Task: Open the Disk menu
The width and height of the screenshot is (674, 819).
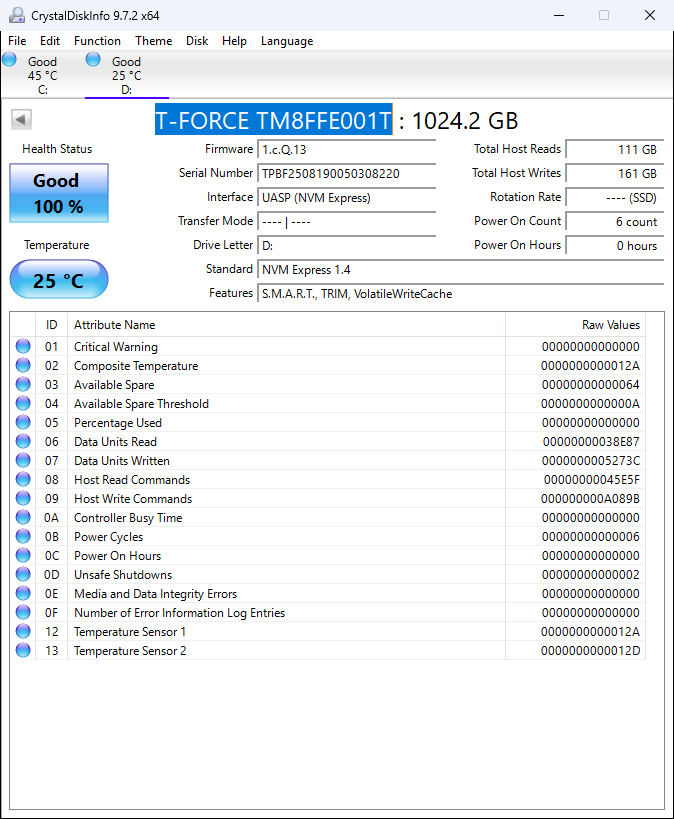Action: point(197,41)
